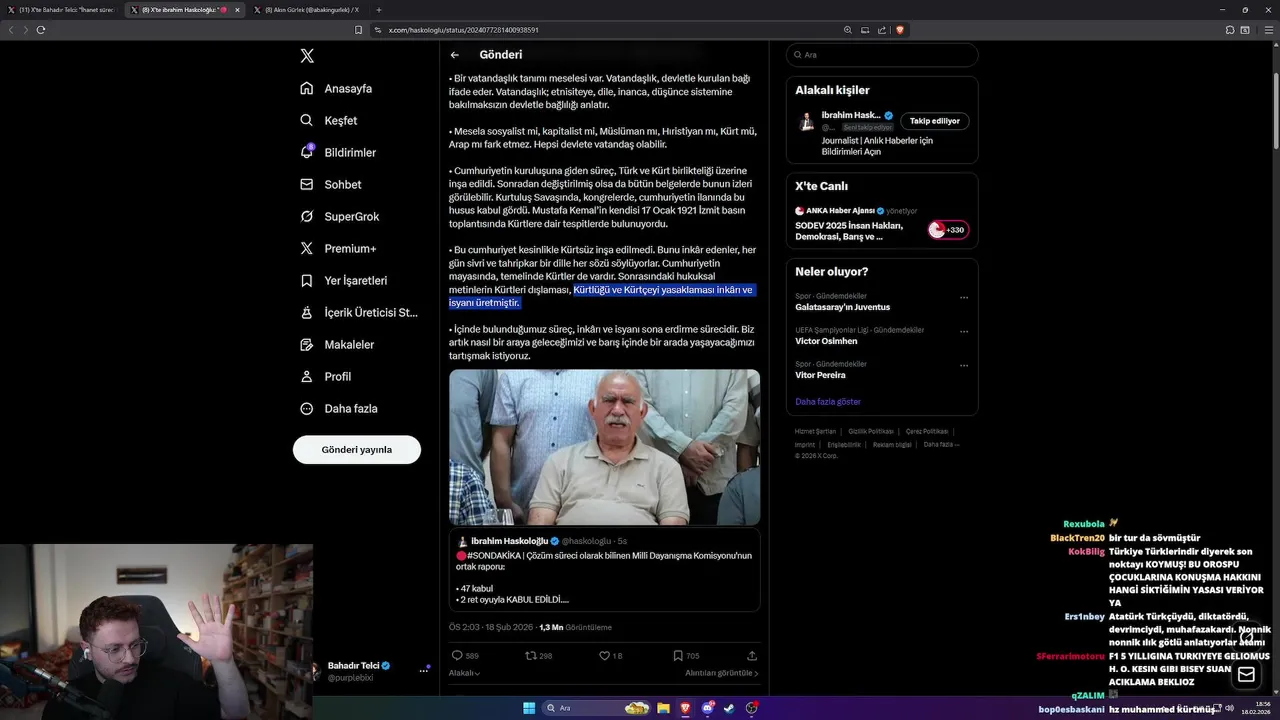Open options for Vitor Pereira trend
Viewport: 1280px width, 720px height.
(964, 365)
